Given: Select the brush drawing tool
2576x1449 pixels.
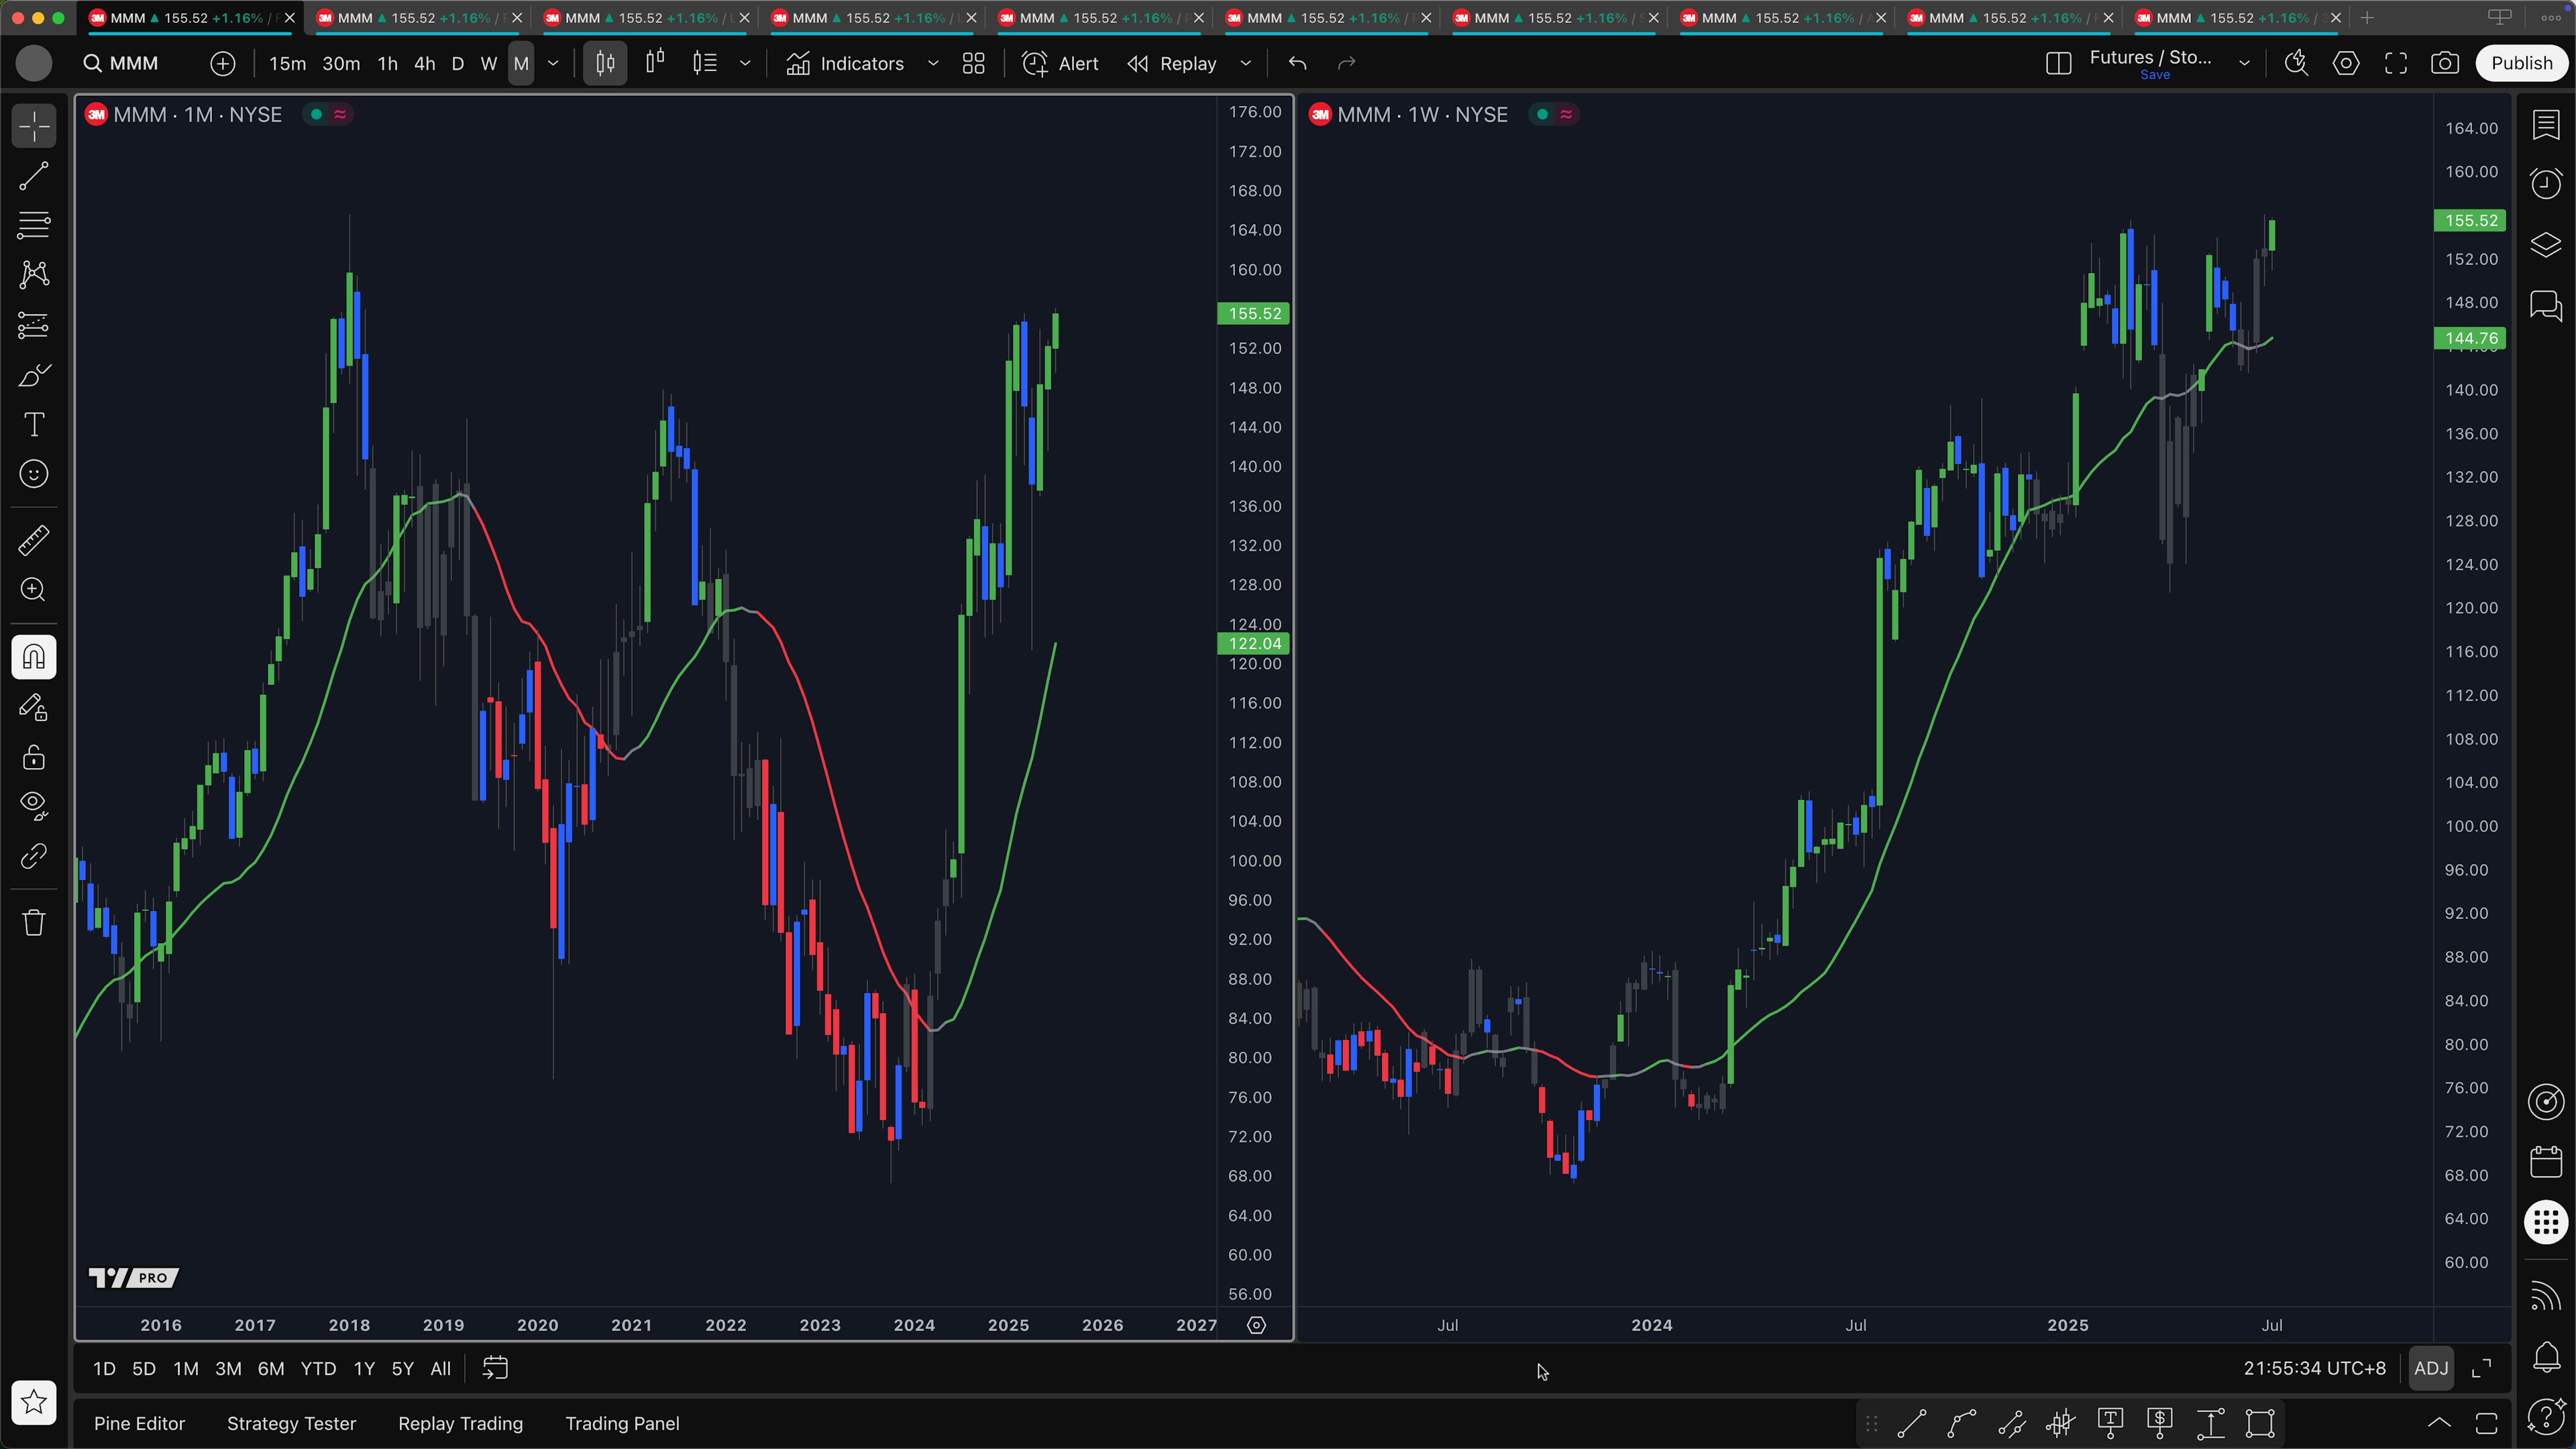Looking at the screenshot, I should click(34, 375).
